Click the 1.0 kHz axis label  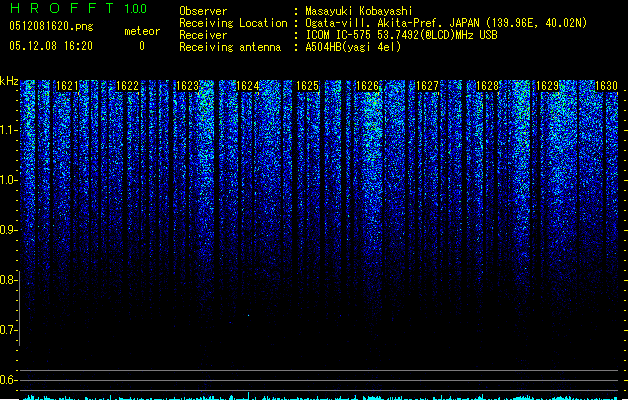[9, 180]
